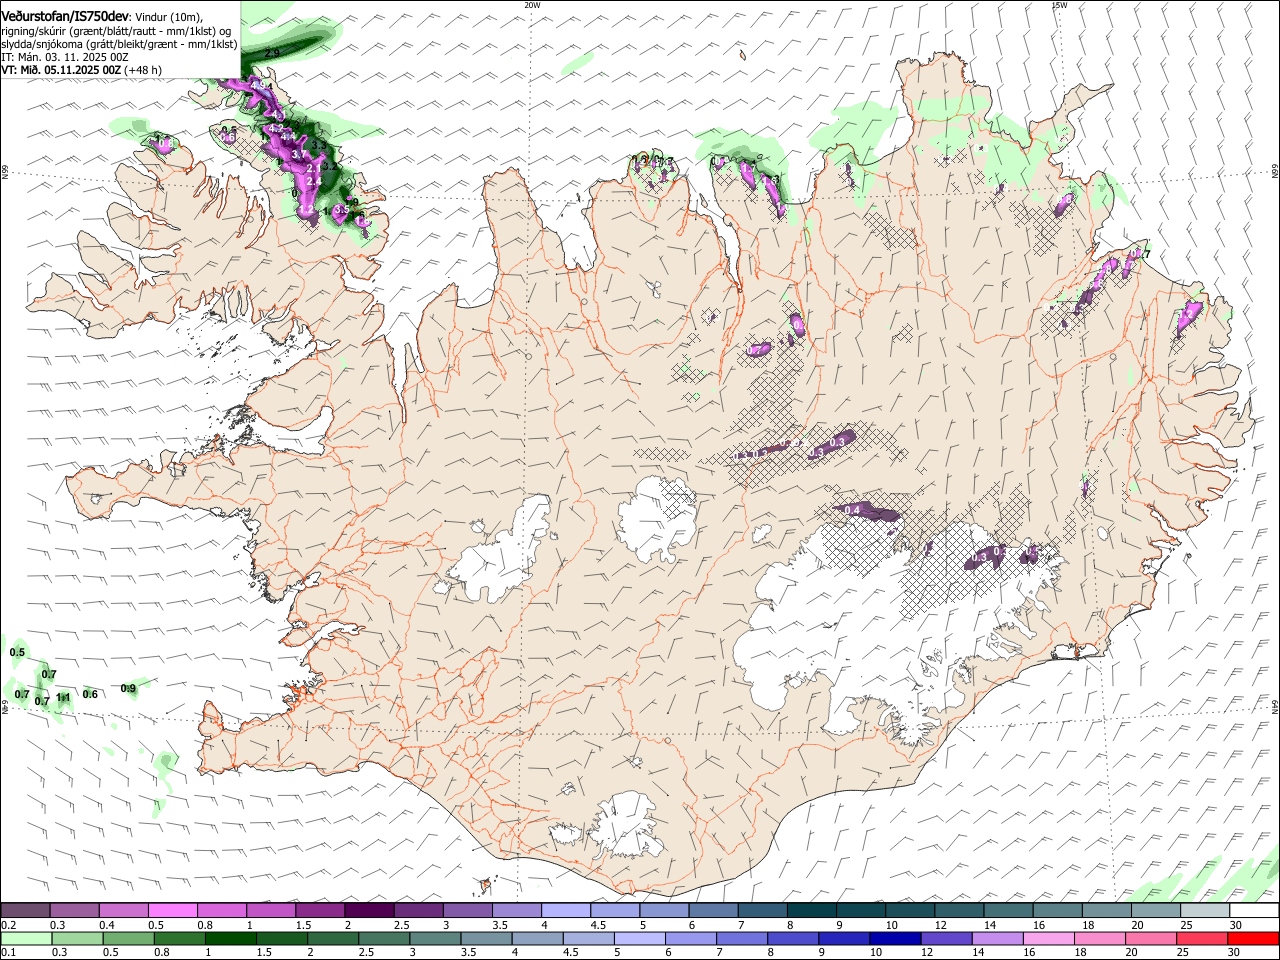Click the '(+48 h)' forecast offset text
1280x960 pixels.
coord(144,70)
